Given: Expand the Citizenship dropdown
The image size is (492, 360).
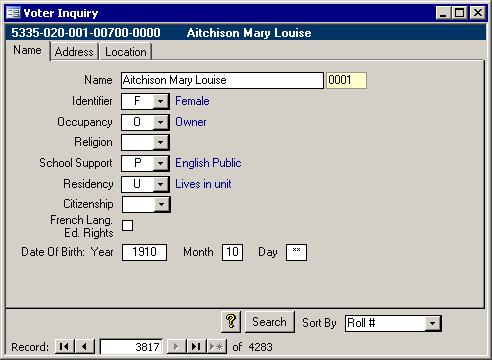Looking at the screenshot, I should click(162, 204).
